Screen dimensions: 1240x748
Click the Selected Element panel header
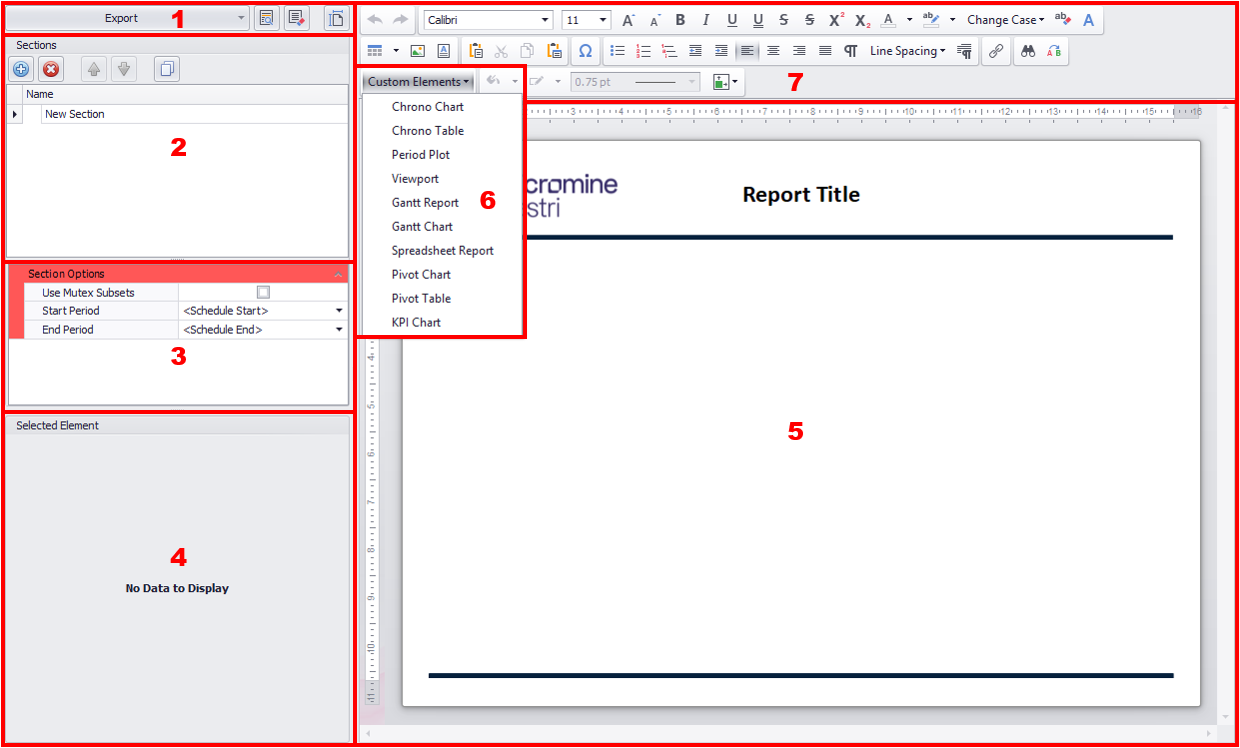point(177,426)
